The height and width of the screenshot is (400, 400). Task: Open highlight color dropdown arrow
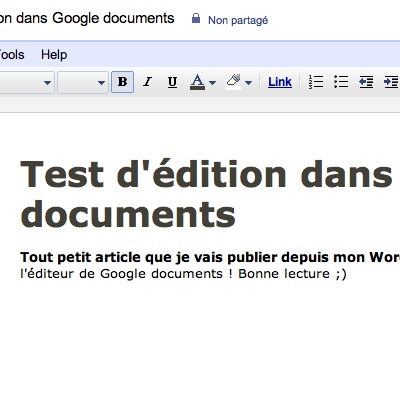pos(248,82)
